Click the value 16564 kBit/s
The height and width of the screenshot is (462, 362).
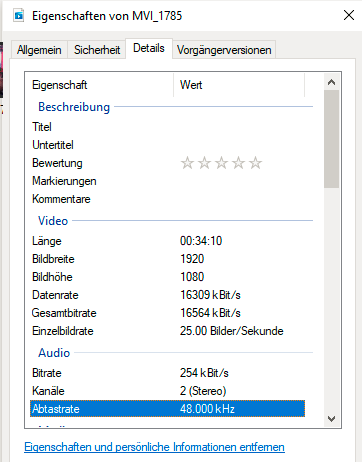[210, 313]
